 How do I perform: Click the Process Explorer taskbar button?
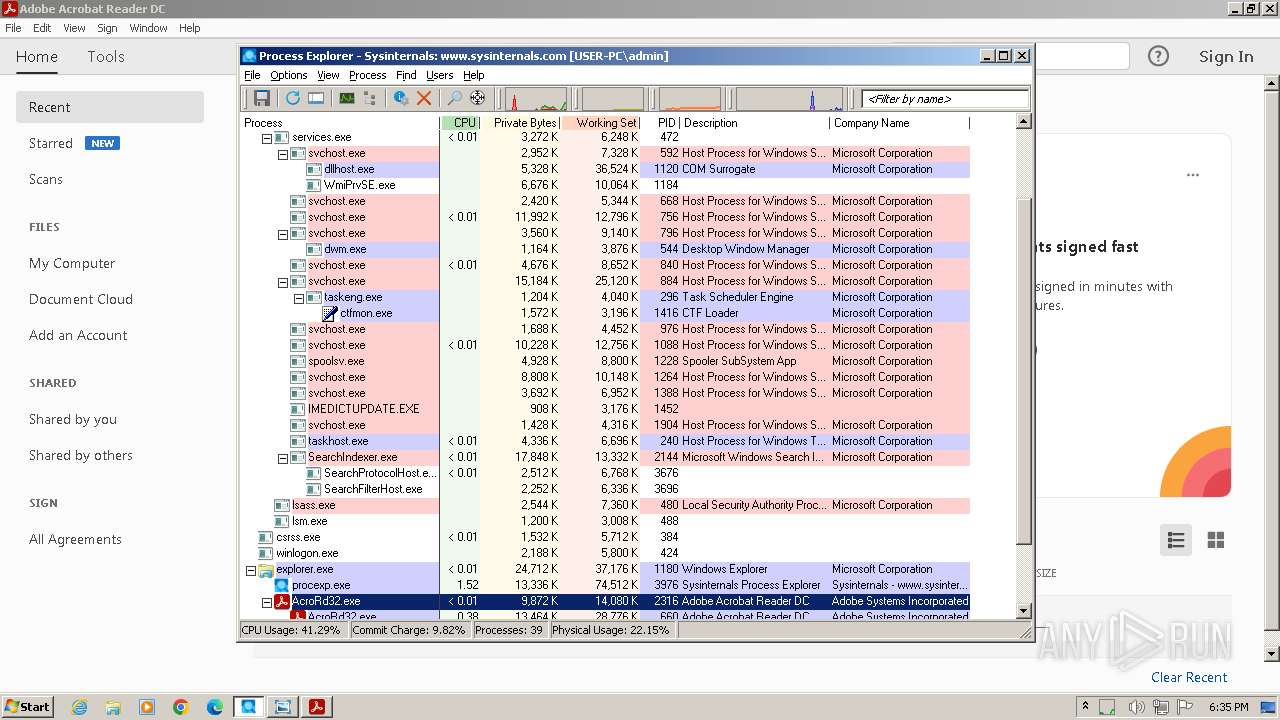point(249,707)
